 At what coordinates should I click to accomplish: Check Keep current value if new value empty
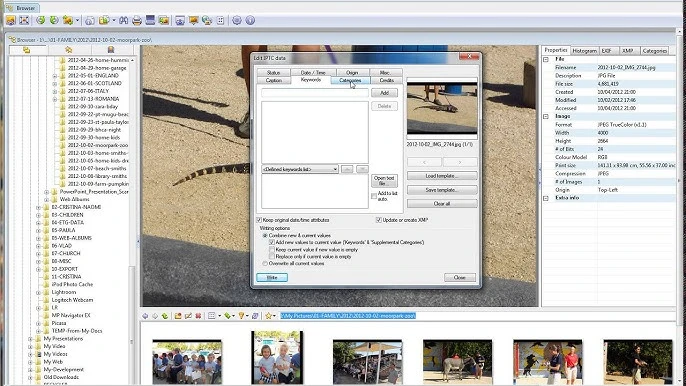pyautogui.click(x=272, y=249)
